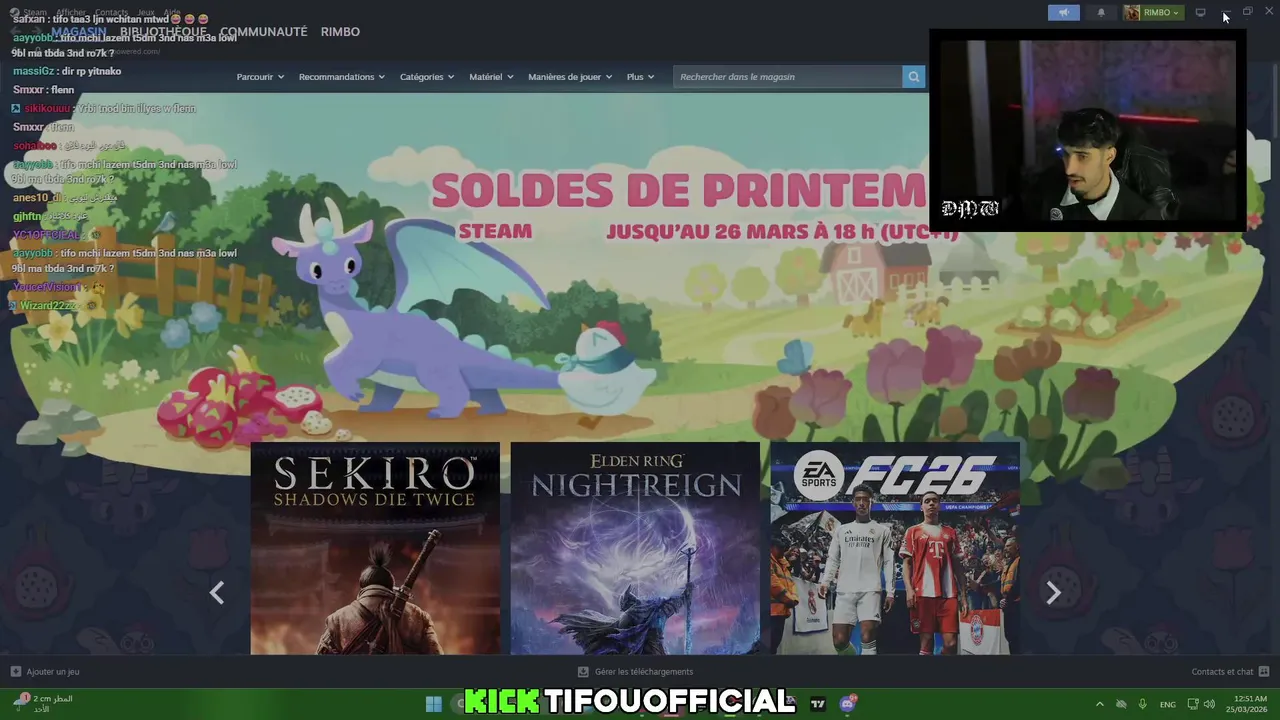Show the next featured games arrow

1053,593
